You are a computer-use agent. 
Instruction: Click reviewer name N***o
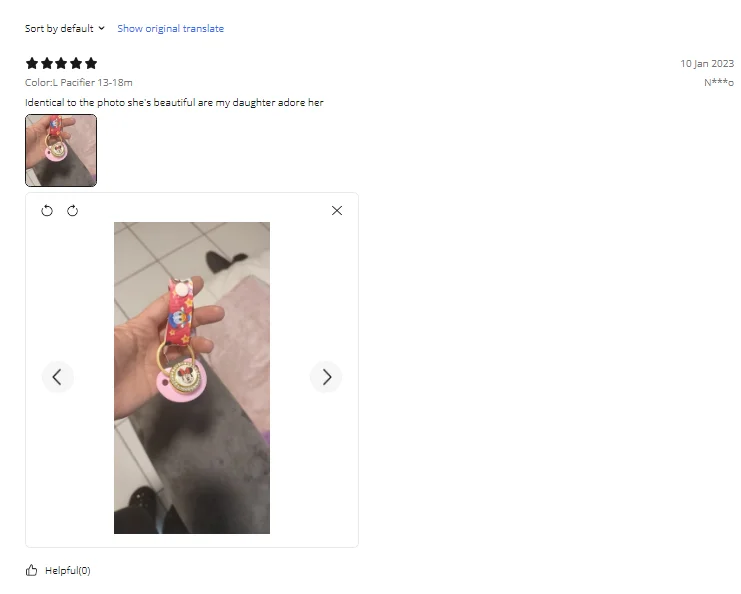click(x=719, y=83)
